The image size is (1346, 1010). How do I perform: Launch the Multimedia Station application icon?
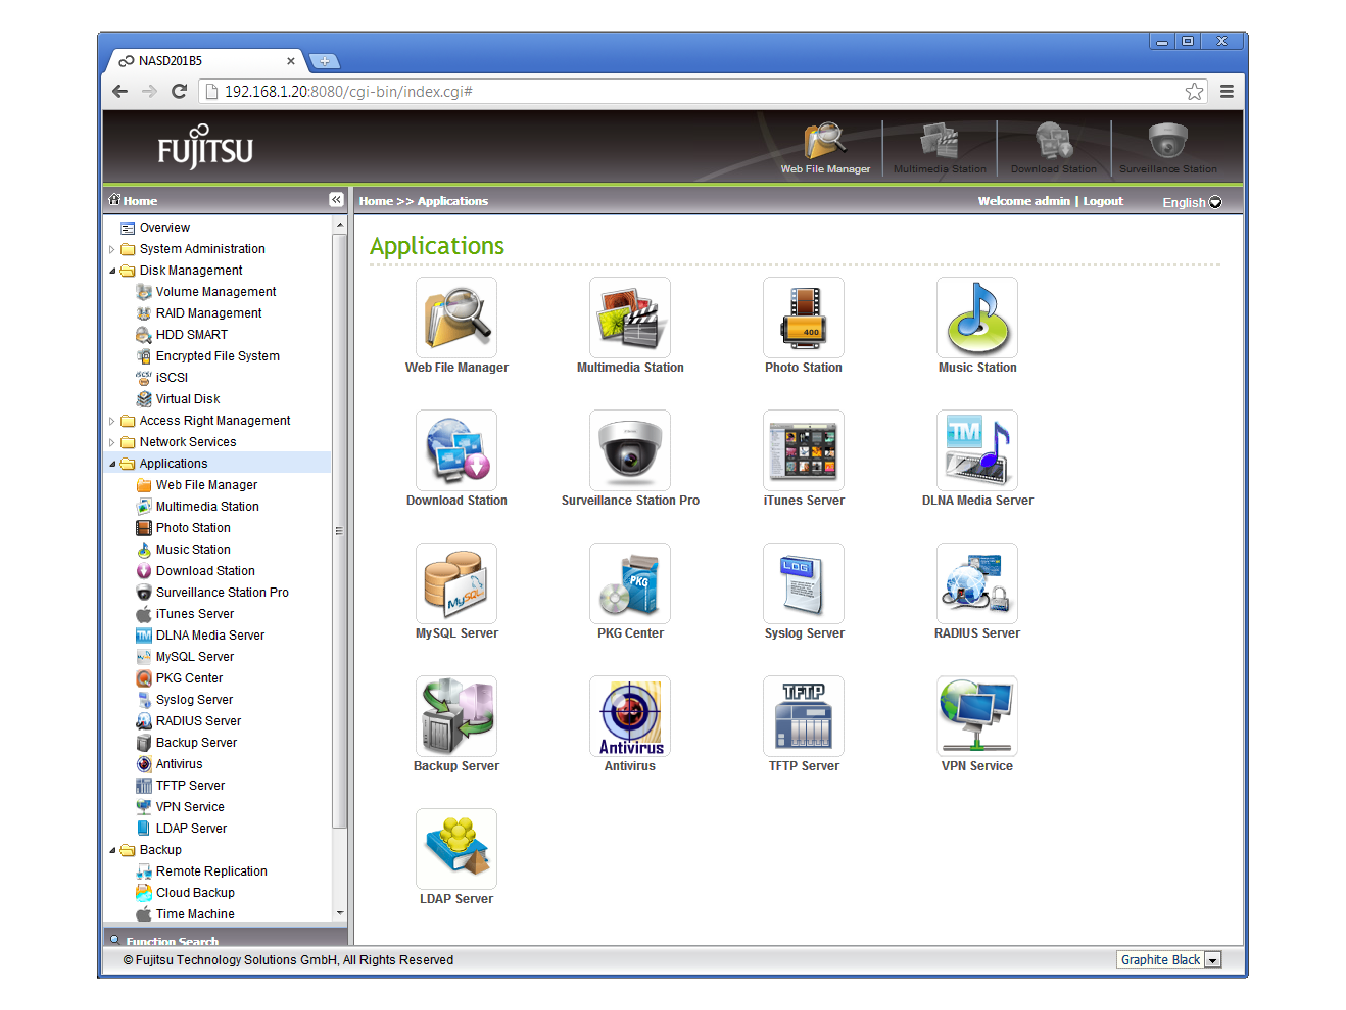(x=630, y=317)
